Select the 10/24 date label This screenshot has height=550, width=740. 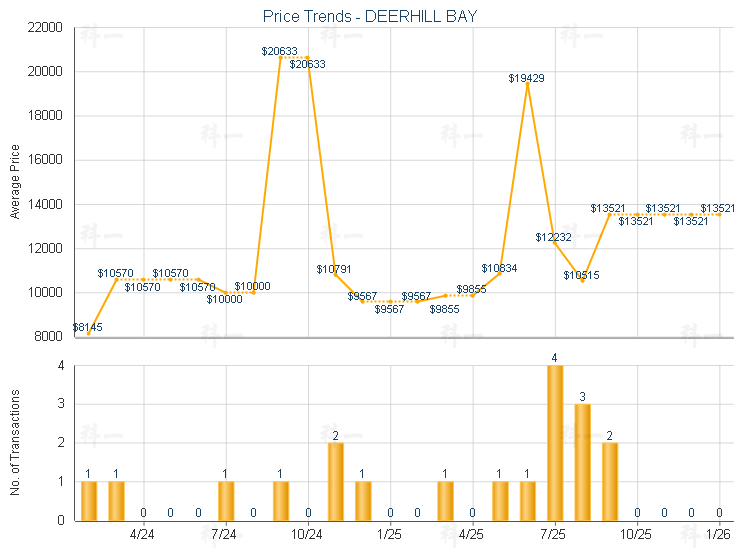pos(308,535)
